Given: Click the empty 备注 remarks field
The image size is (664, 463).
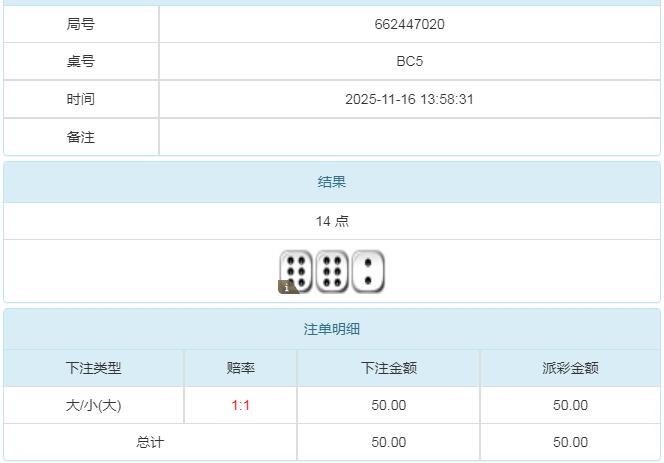Looking at the screenshot, I should (409, 137).
